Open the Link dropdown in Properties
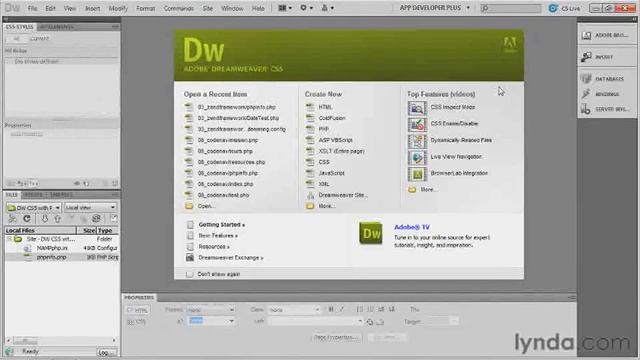 click(315, 322)
